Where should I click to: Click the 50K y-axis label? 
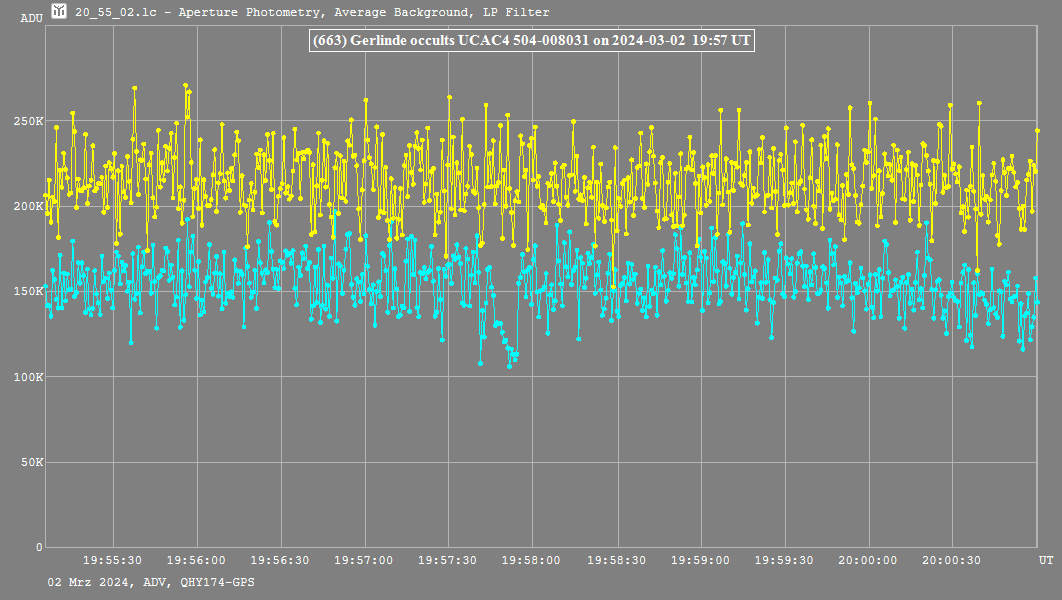pyautogui.click(x=31, y=462)
